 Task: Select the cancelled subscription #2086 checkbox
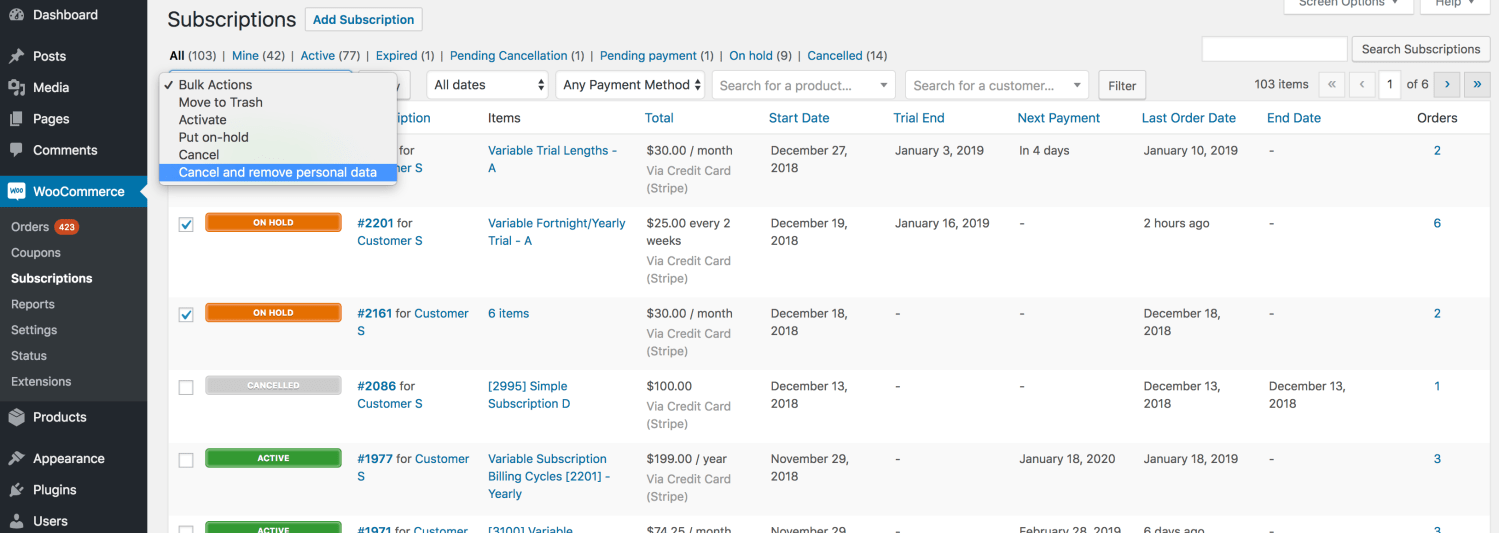186,387
